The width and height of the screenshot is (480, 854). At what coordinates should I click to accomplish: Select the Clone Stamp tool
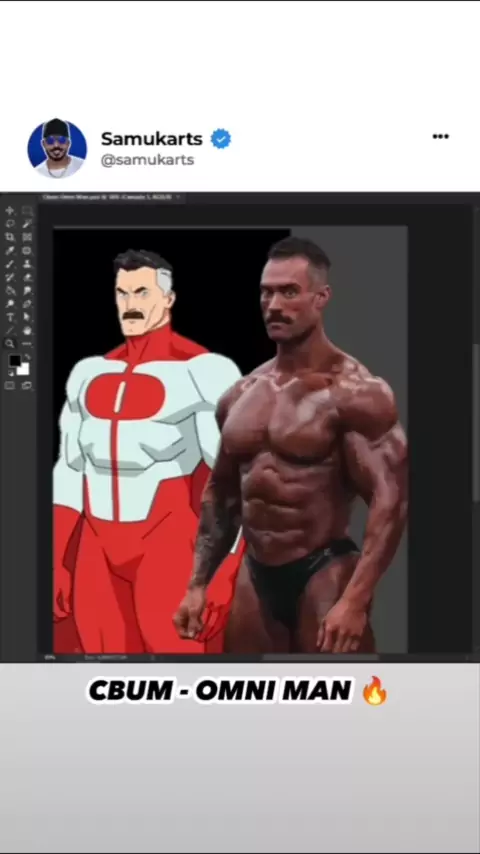point(27,265)
